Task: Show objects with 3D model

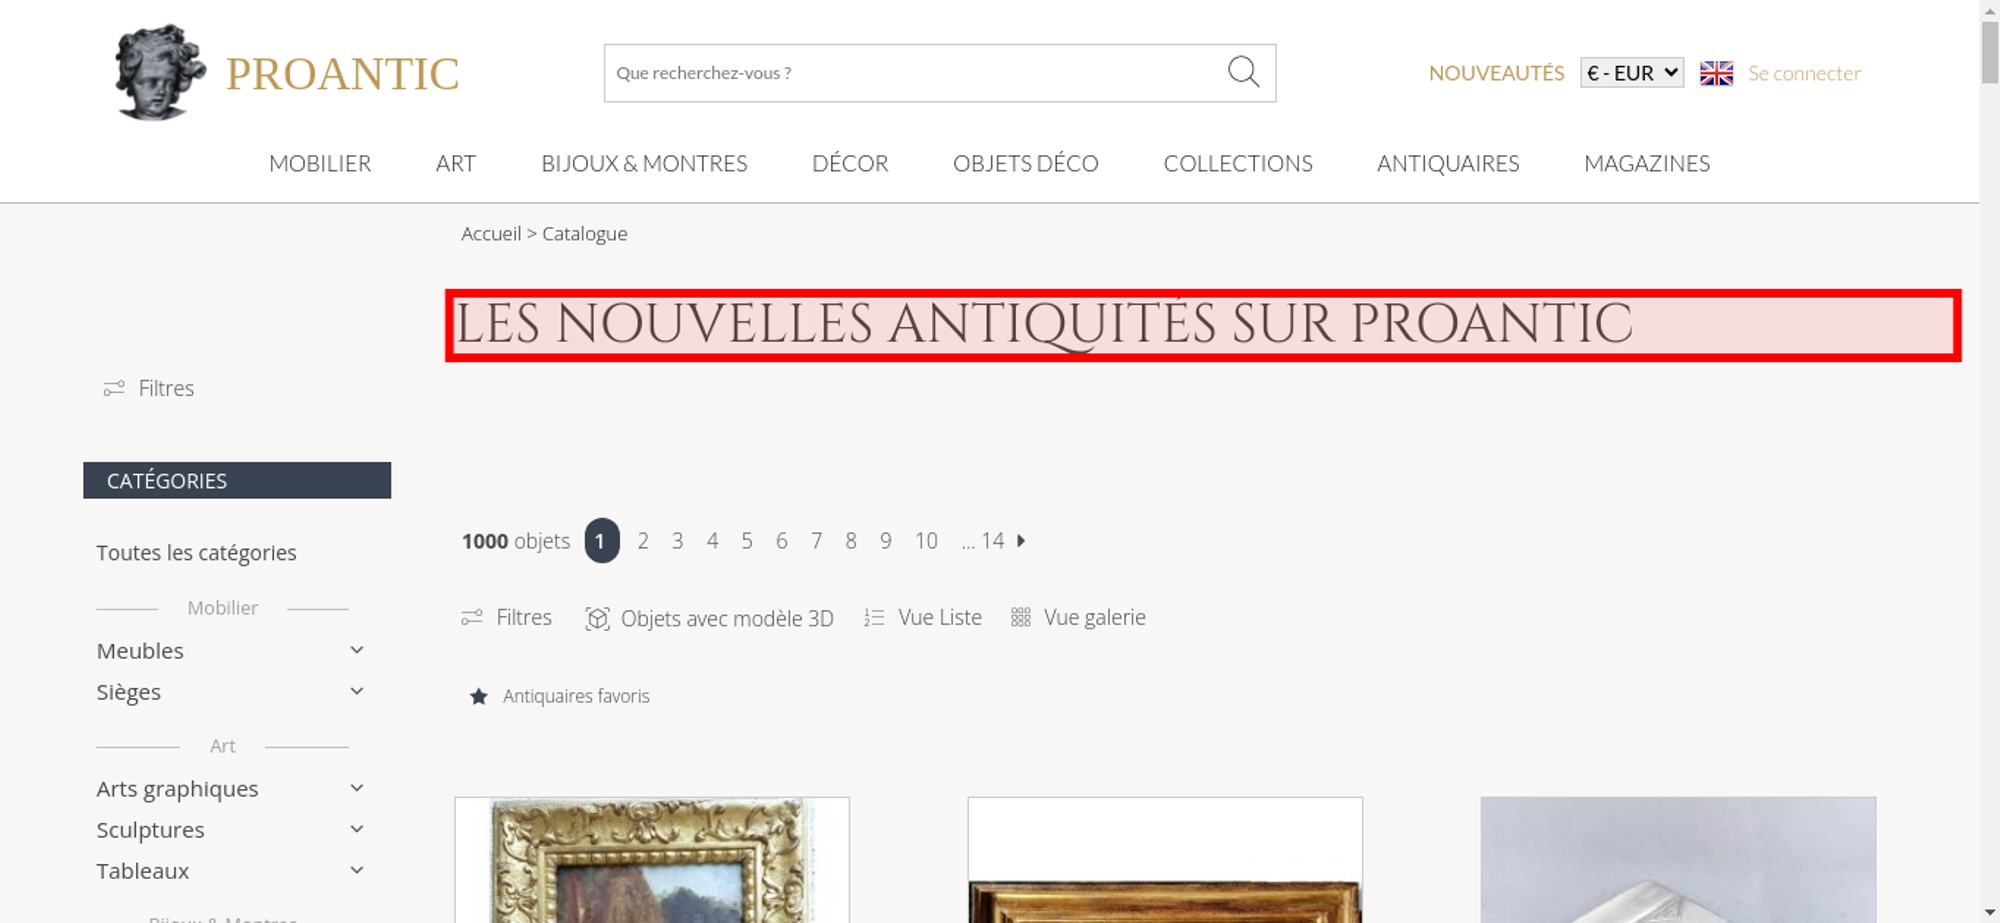Action: 709,618
